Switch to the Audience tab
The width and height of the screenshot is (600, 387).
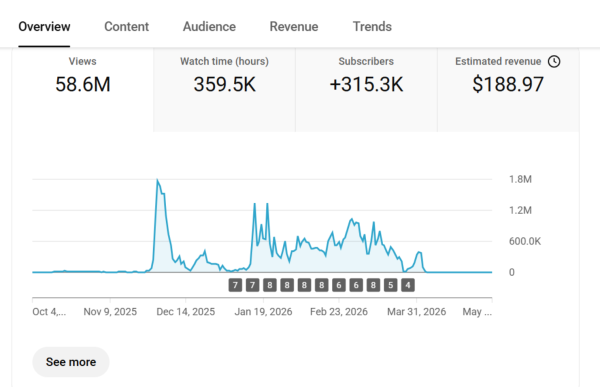[x=209, y=27]
